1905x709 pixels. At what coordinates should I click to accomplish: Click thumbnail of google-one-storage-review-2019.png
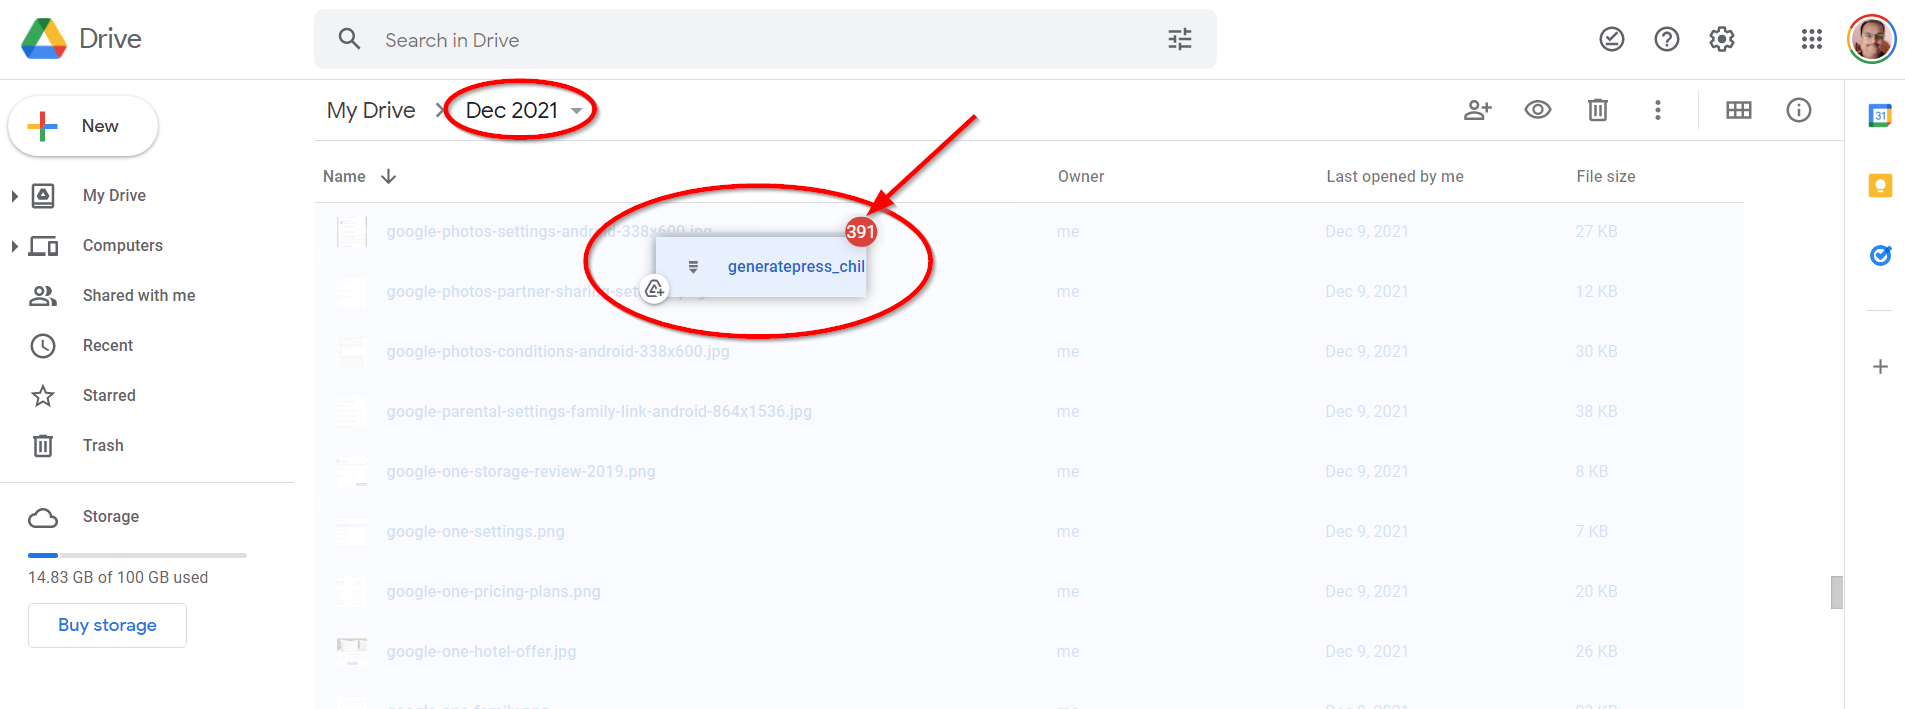[352, 472]
